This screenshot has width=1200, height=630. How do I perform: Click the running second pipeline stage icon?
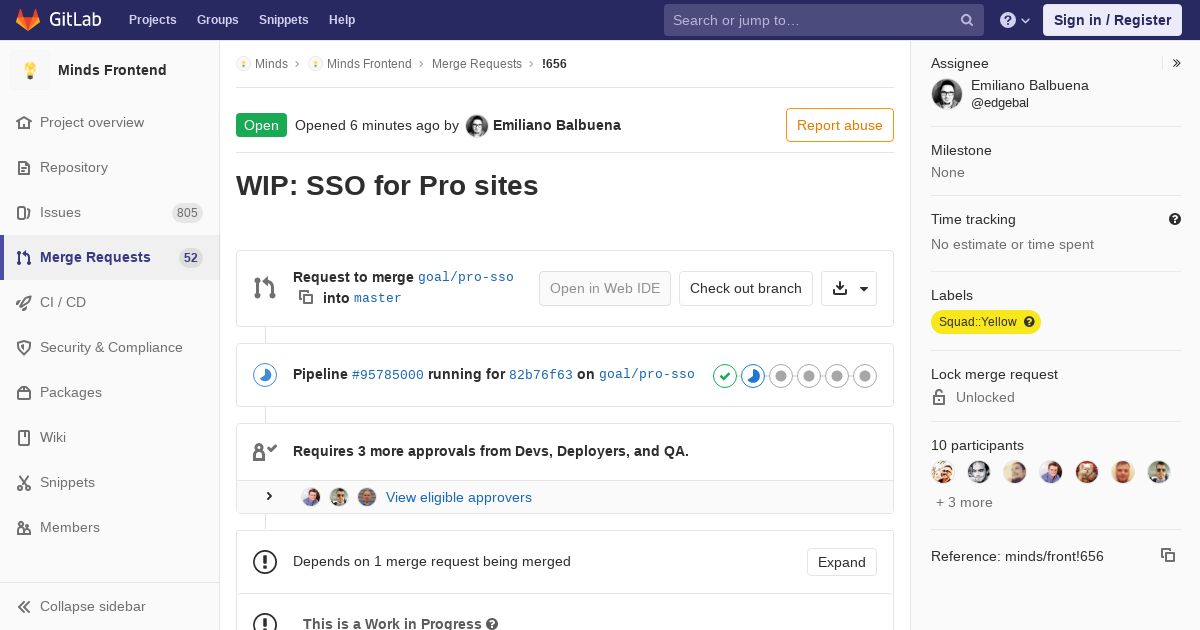point(753,376)
